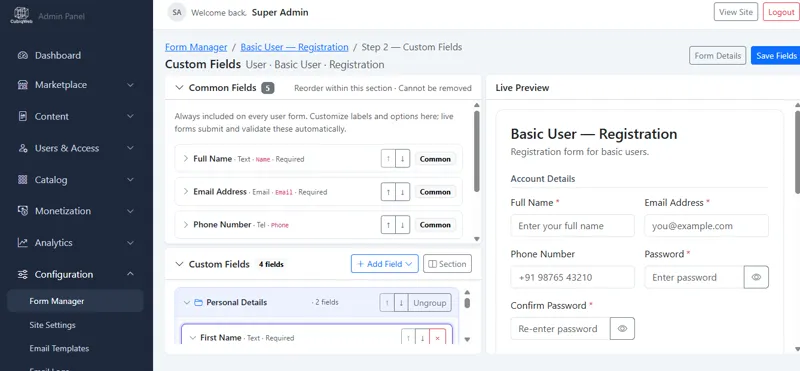This screenshot has height=371, width=800.
Task: Expand the Content menu chevron
Action: coord(130,116)
